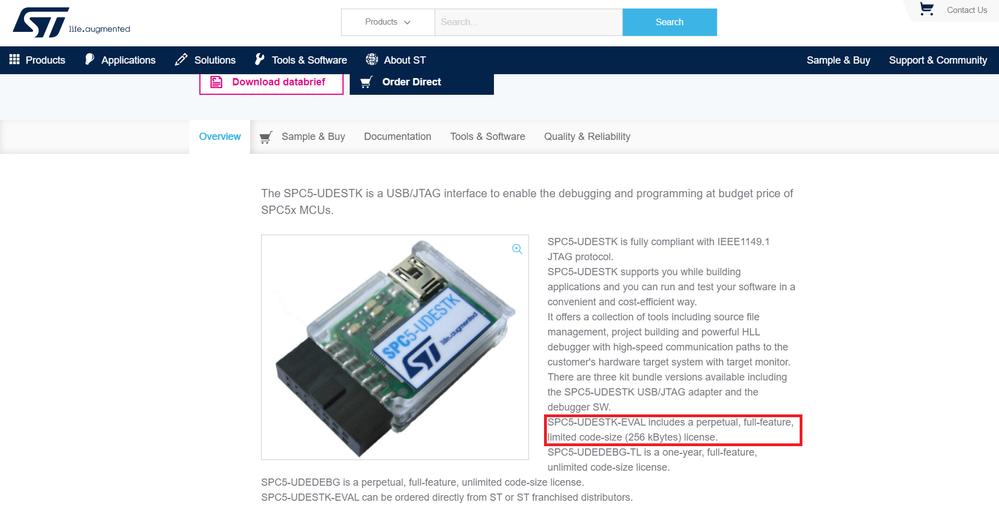Screen dimensions: 999x507
Task: Click text 'SPC5-UDESTK is fully compliant with IEEE1149.1'
Action: [x=659, y=242]
